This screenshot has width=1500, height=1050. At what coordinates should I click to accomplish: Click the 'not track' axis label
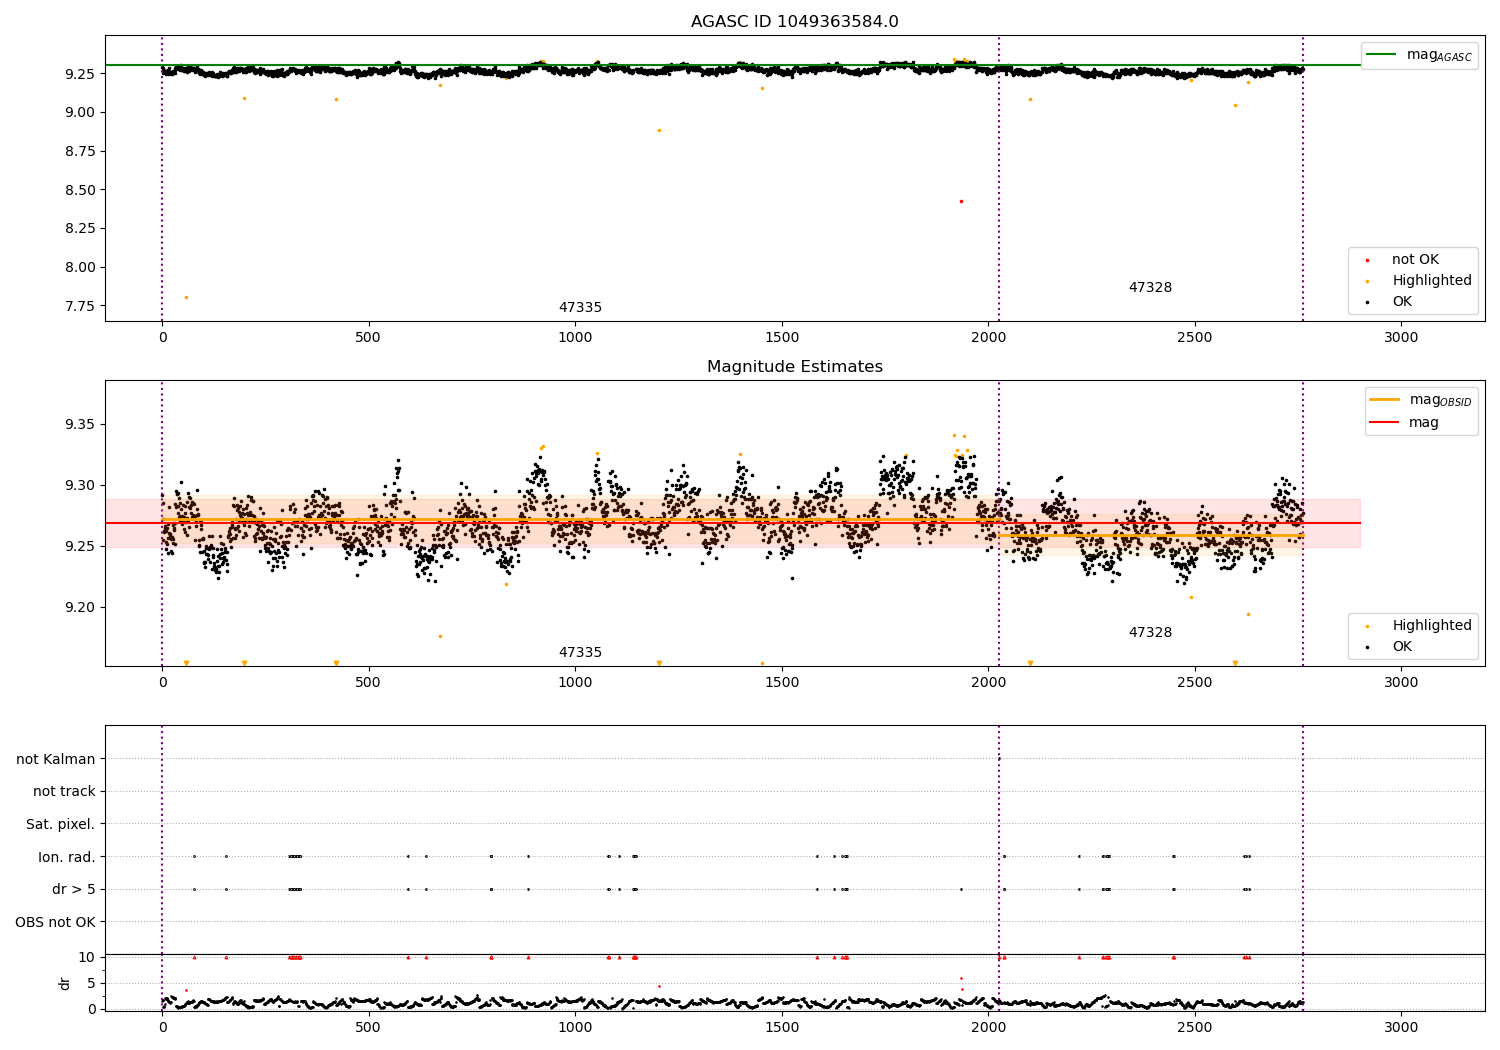[64, 792]
